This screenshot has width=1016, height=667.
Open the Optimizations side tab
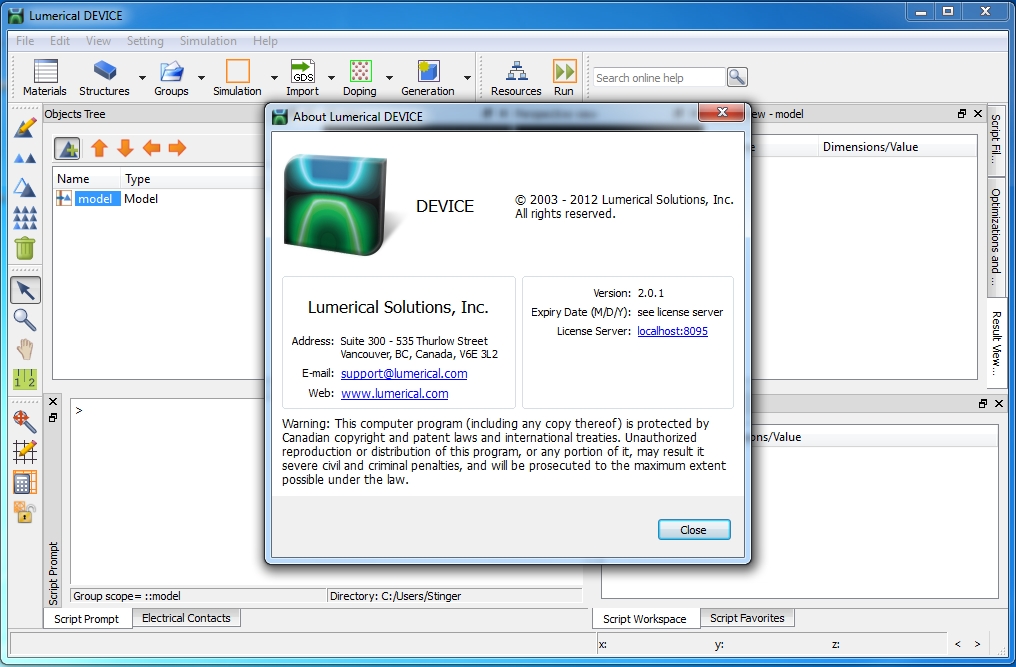tap(996, 237)
